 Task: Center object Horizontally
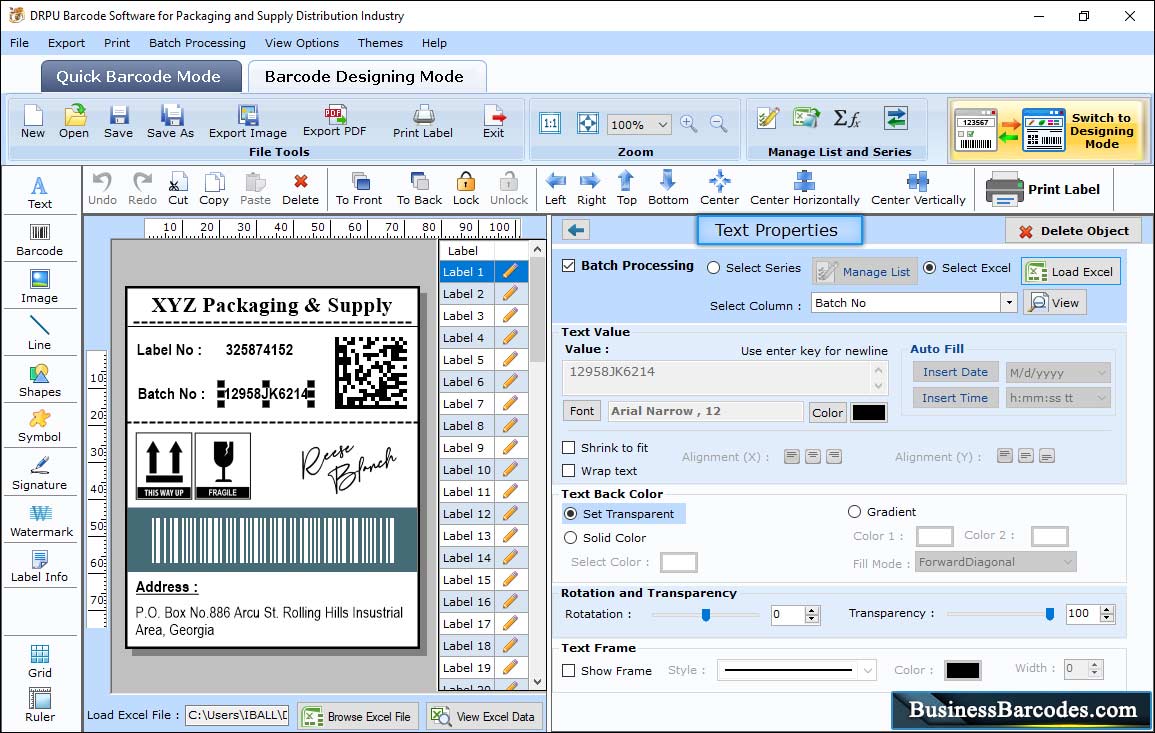pos(804,189)
